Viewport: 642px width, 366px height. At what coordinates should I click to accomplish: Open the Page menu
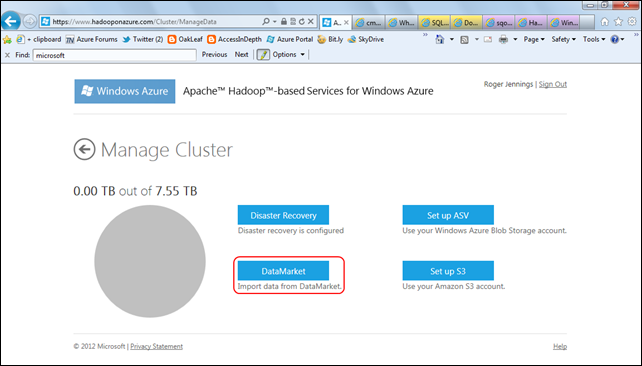click(534, 39)
